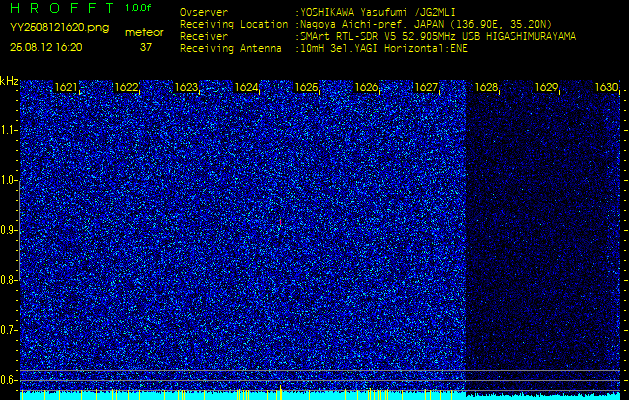Click the 1630 time marker
Viewport: 629px width, 400px height.
click(606, 87)
